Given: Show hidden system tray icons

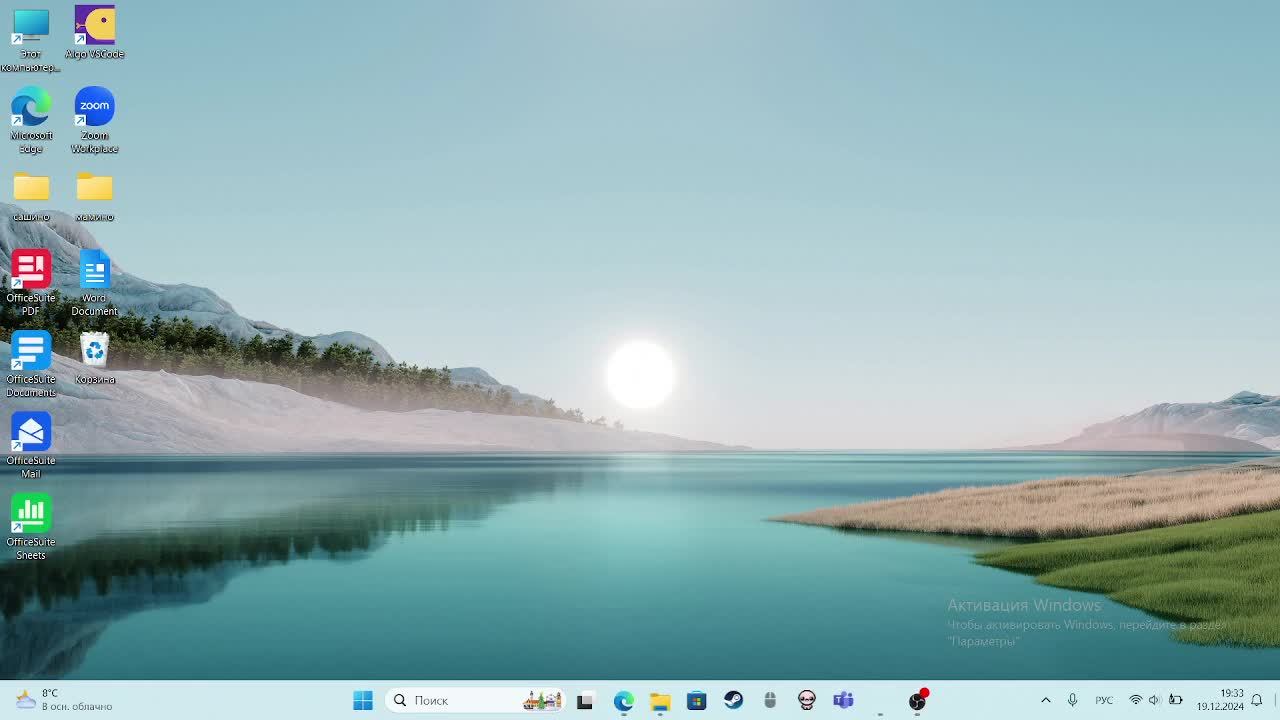Looking at the screenshot, I should tap(1046, 701).
